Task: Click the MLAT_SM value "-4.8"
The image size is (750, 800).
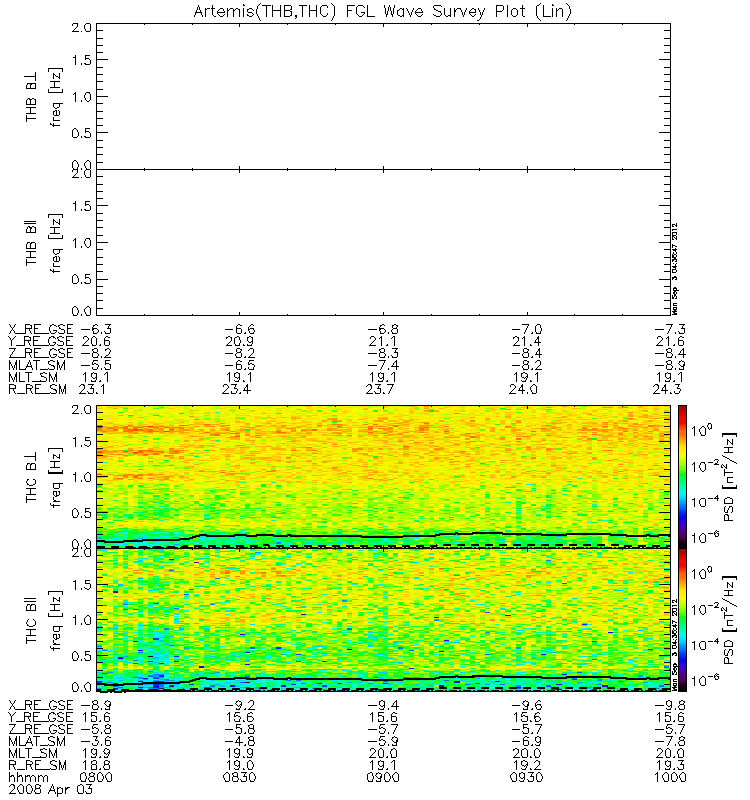Action: click(239, 741)
